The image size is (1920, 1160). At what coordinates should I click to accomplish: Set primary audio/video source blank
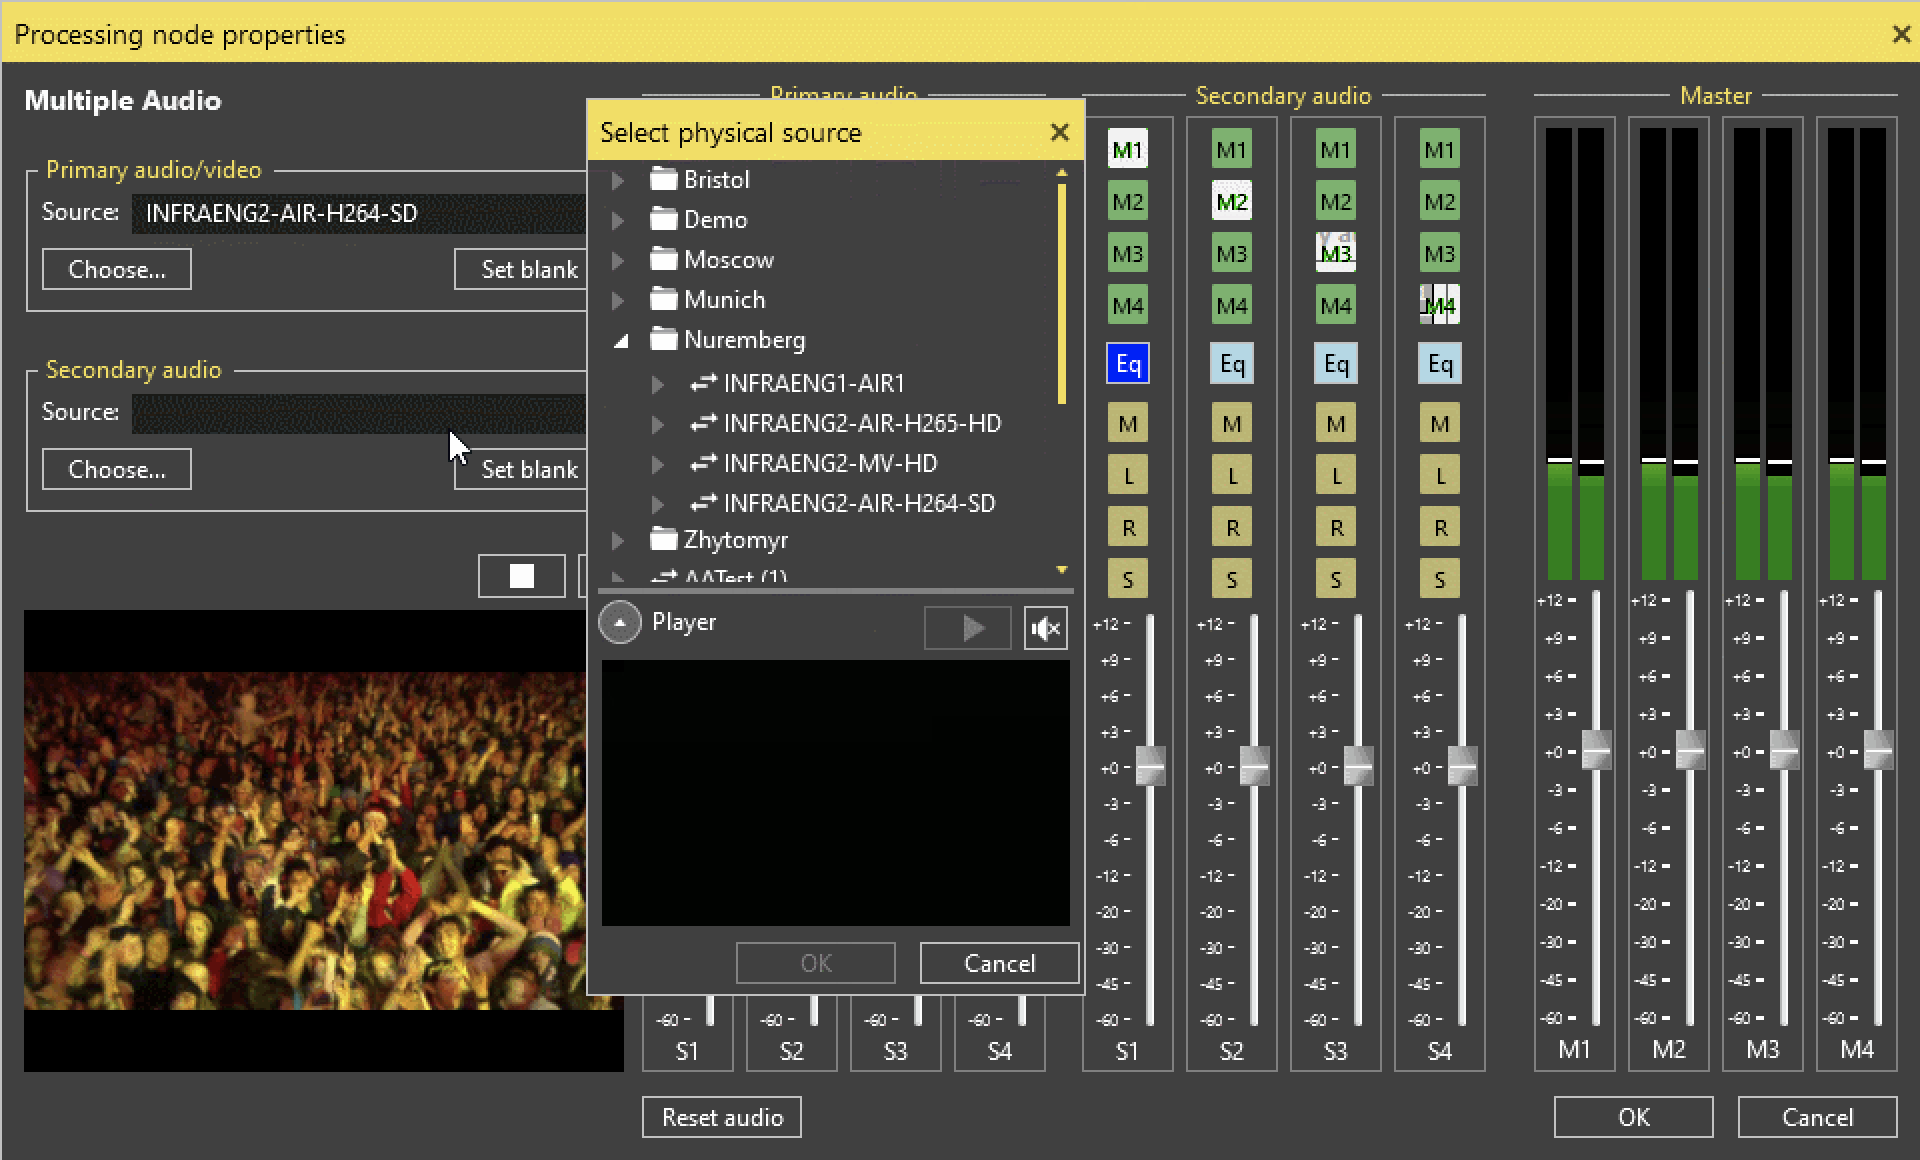click(x=521, y=269)
